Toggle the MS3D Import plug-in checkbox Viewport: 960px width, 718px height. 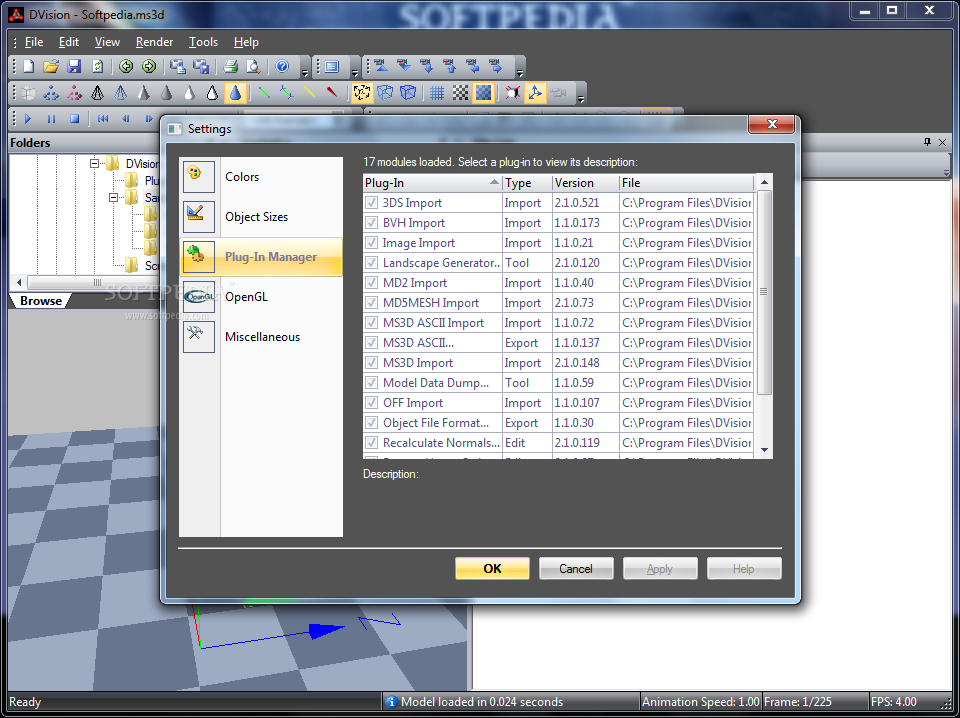(x=372, y=362)
